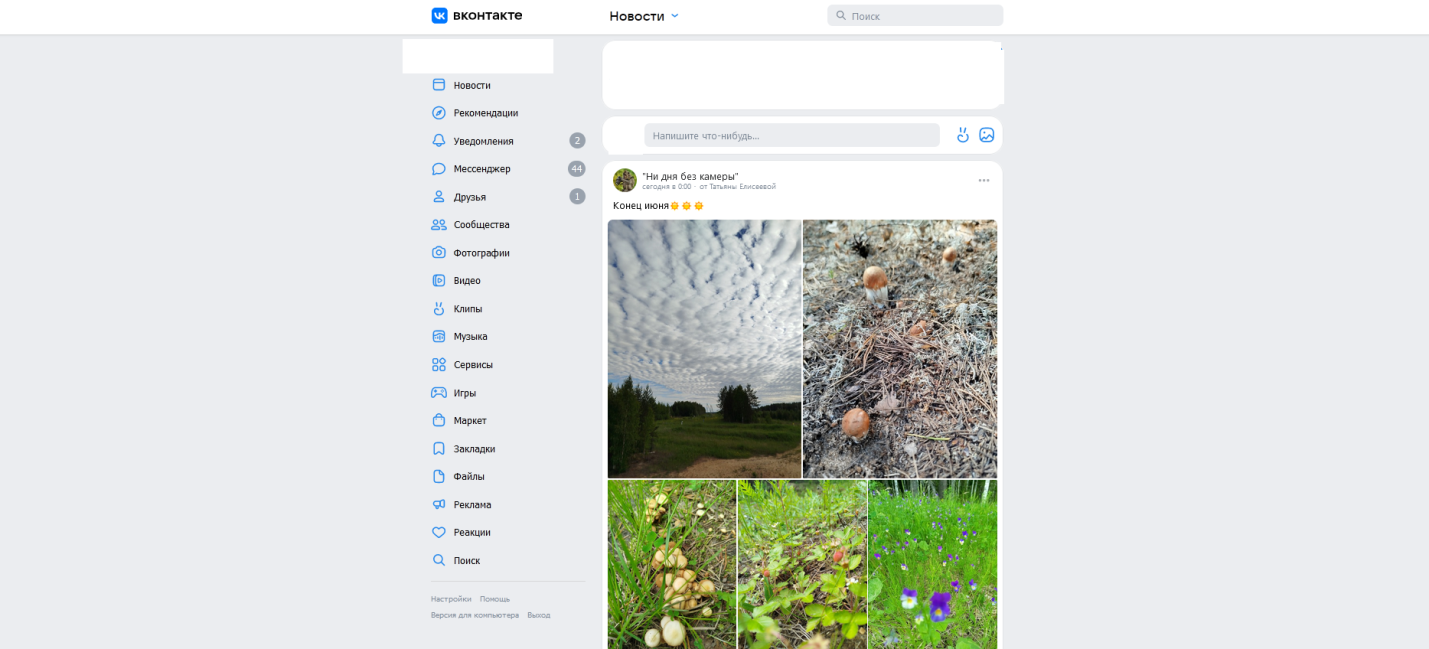Go to Закладки in the sidebar
Image resolution: width=1429 pixels, height=649 pixels.
(474, 449)
